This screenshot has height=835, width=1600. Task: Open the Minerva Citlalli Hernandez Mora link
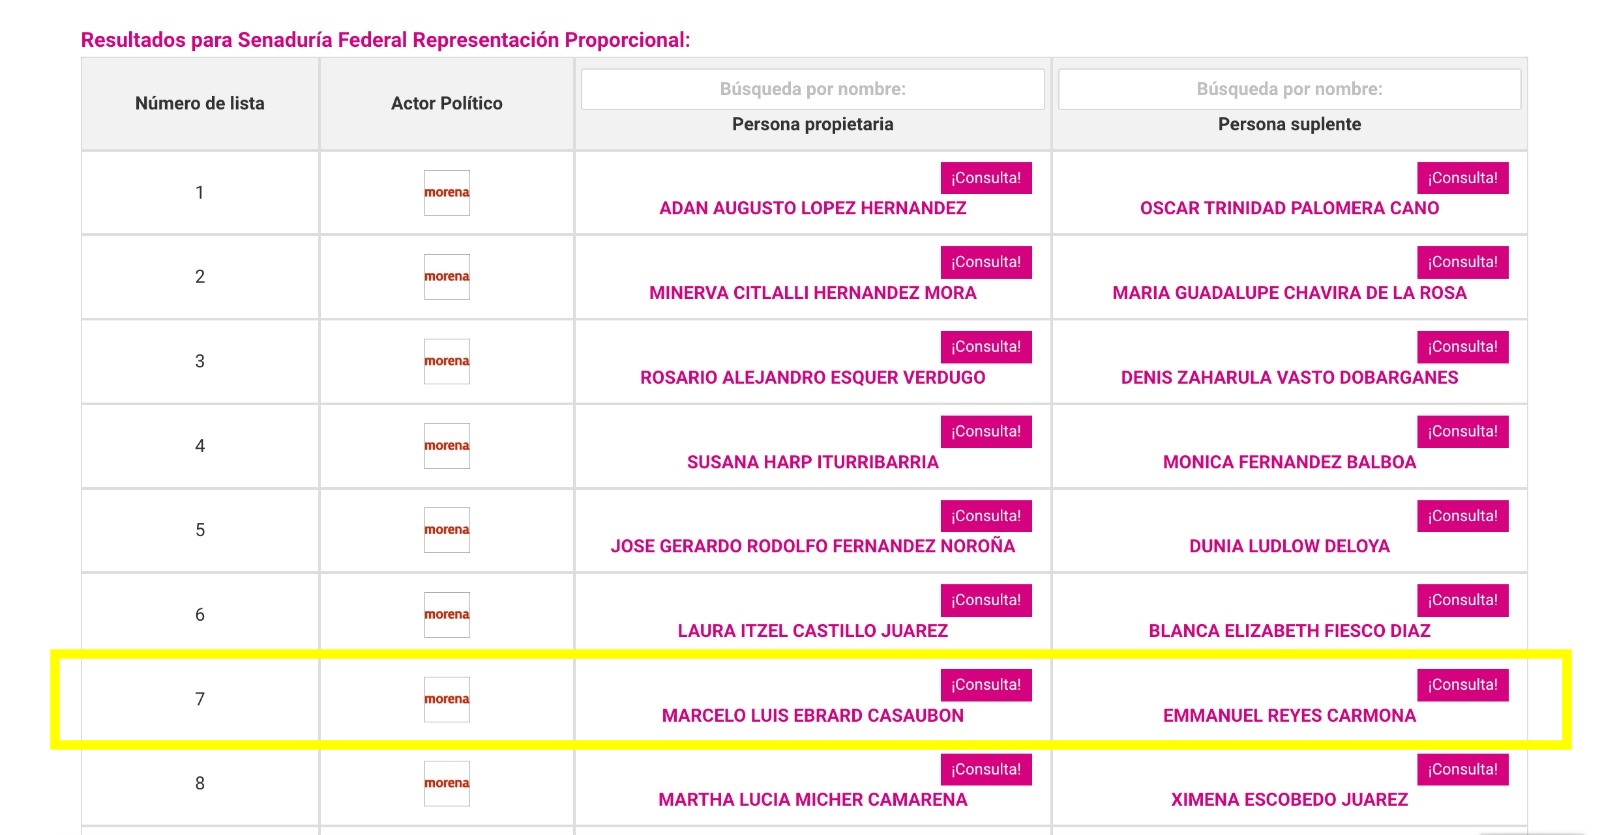pyautogui.click(x=812, y=293)
